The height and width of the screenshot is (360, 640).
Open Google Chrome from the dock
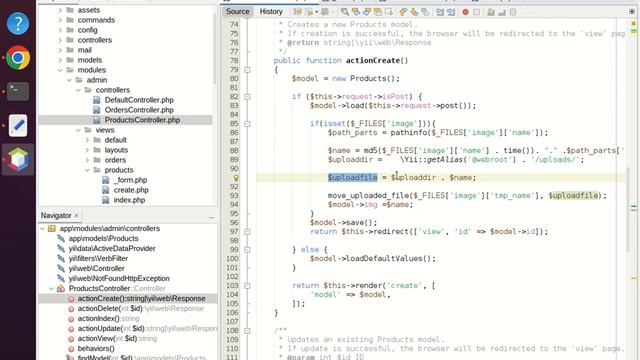click(18, 58)
